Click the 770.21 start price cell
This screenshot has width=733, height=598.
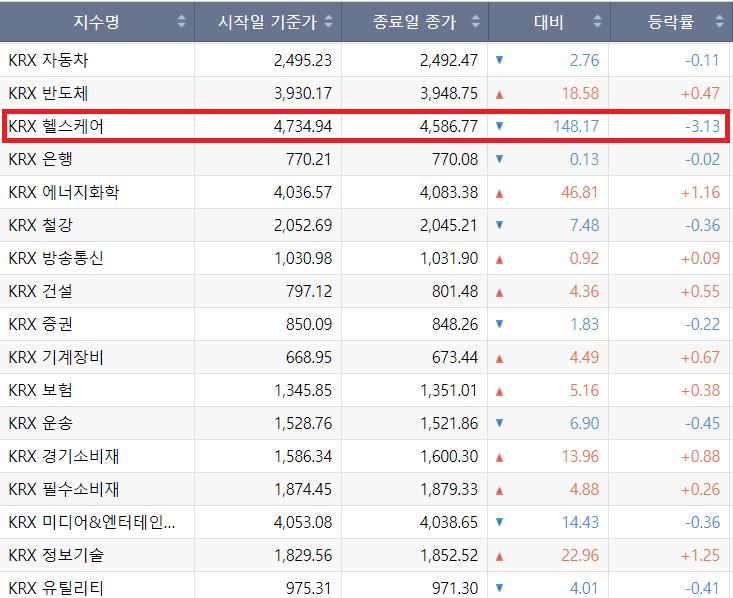(309, 159)
